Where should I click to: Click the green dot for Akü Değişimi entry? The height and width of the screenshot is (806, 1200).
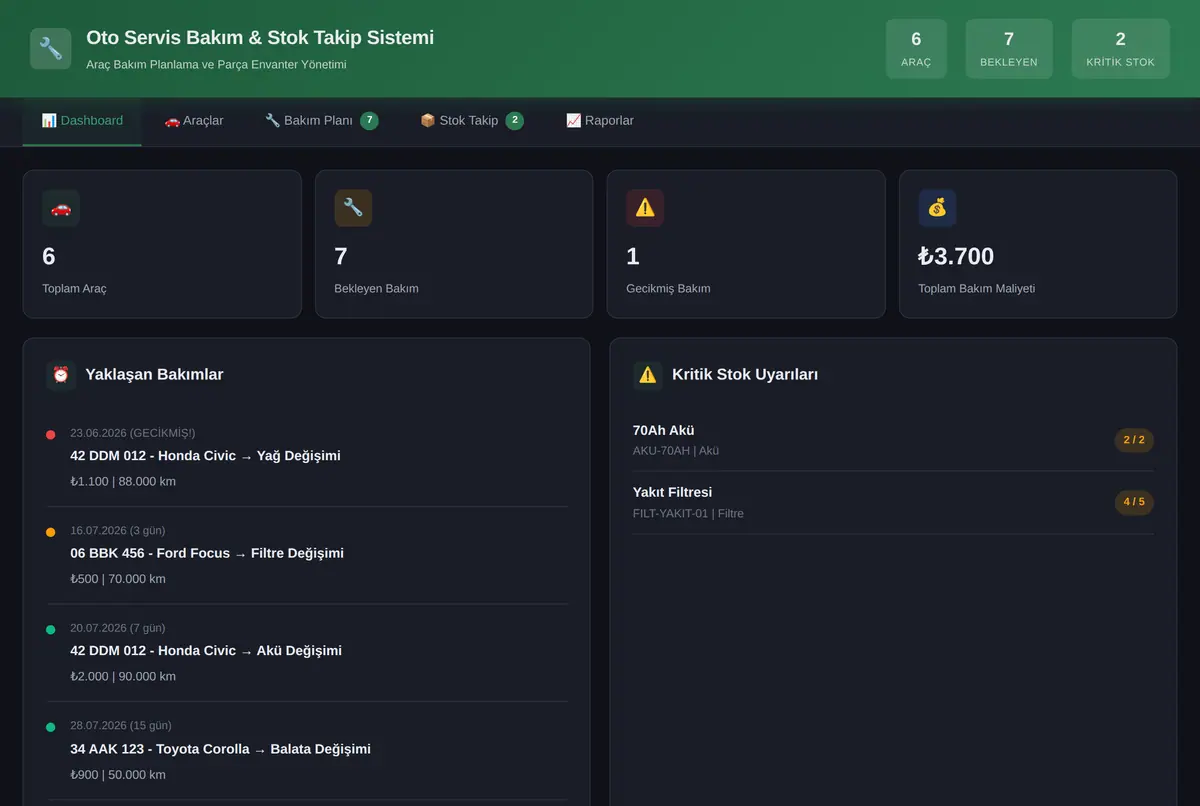pyautogui.click(x=51, y=629)
